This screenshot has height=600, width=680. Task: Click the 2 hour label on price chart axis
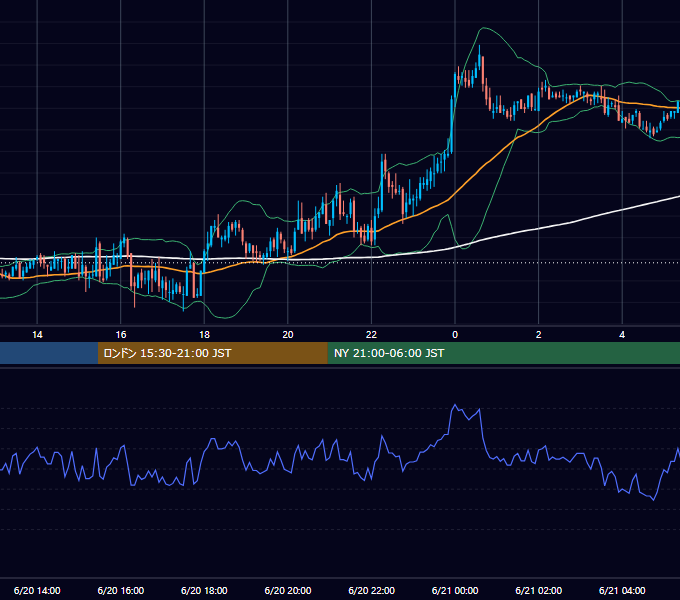coord(539,335)
